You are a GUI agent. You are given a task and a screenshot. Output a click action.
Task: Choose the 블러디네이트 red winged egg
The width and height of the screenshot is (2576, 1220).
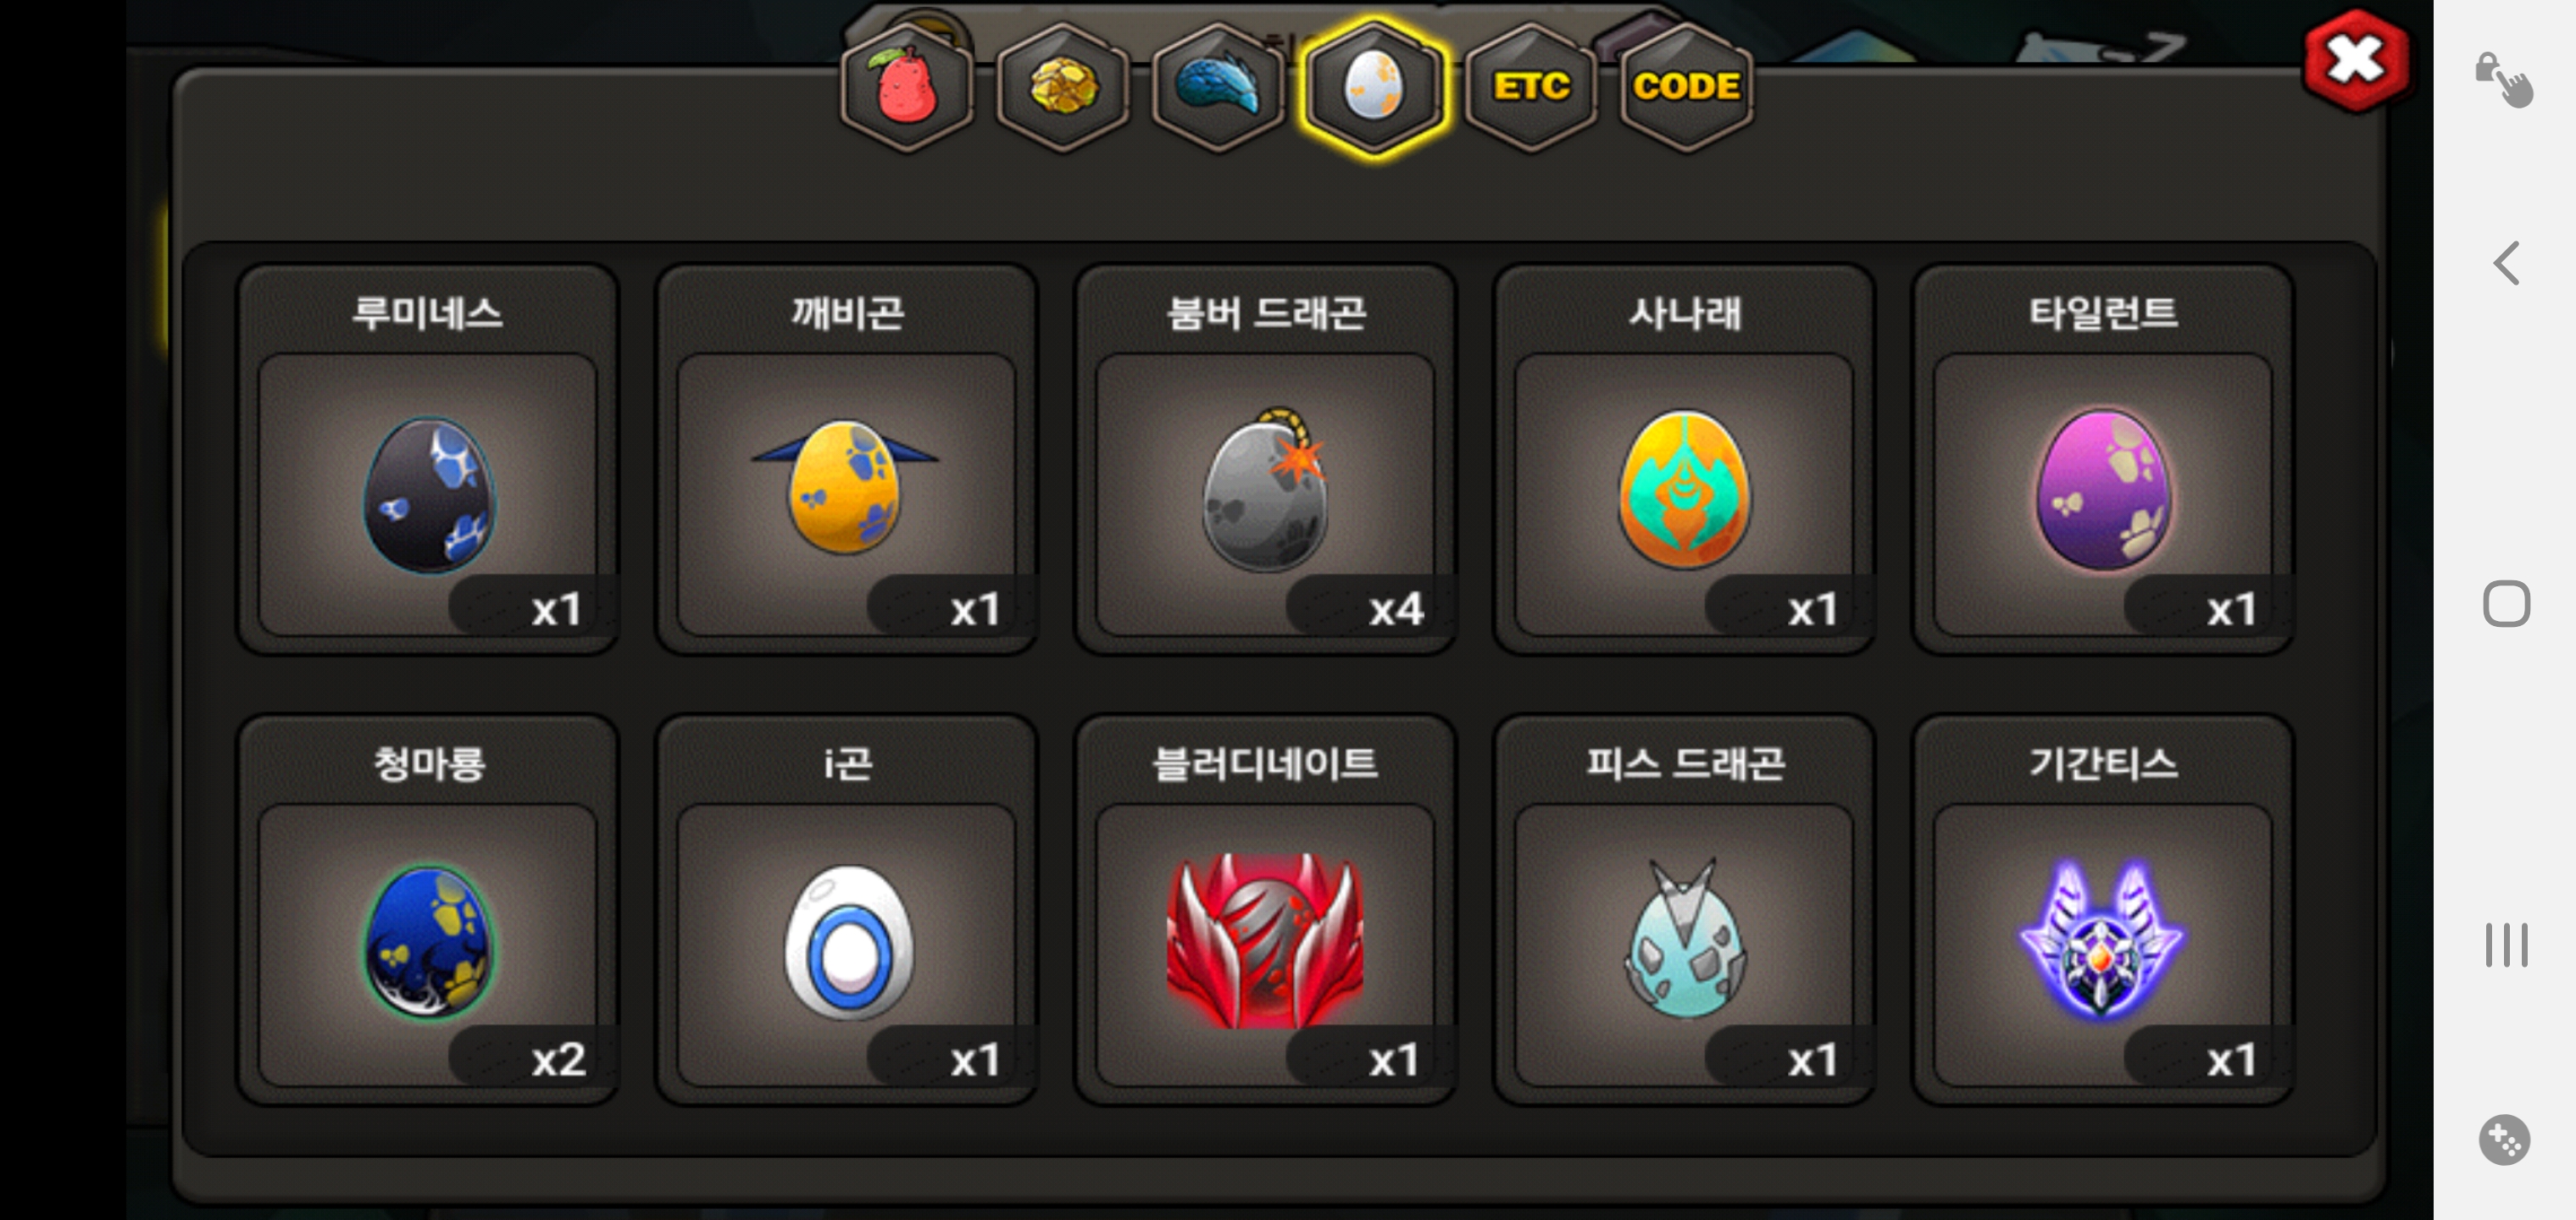pyautogui.click(x=1265, y=909)
